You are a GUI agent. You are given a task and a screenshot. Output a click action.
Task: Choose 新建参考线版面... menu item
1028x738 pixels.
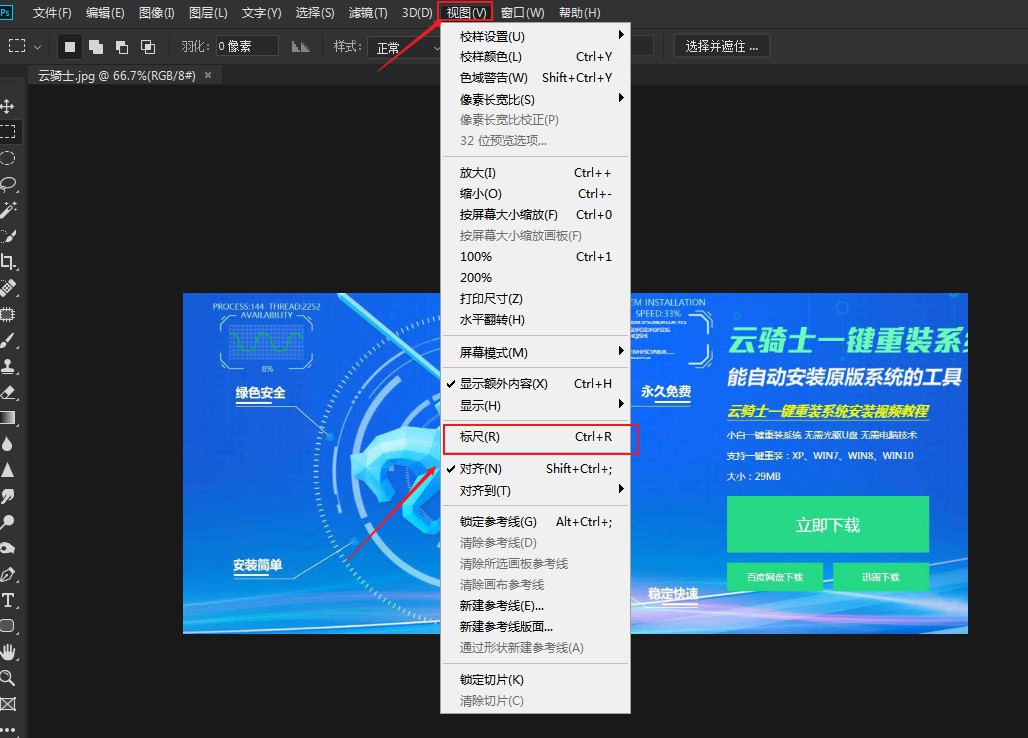pos(536,627)
